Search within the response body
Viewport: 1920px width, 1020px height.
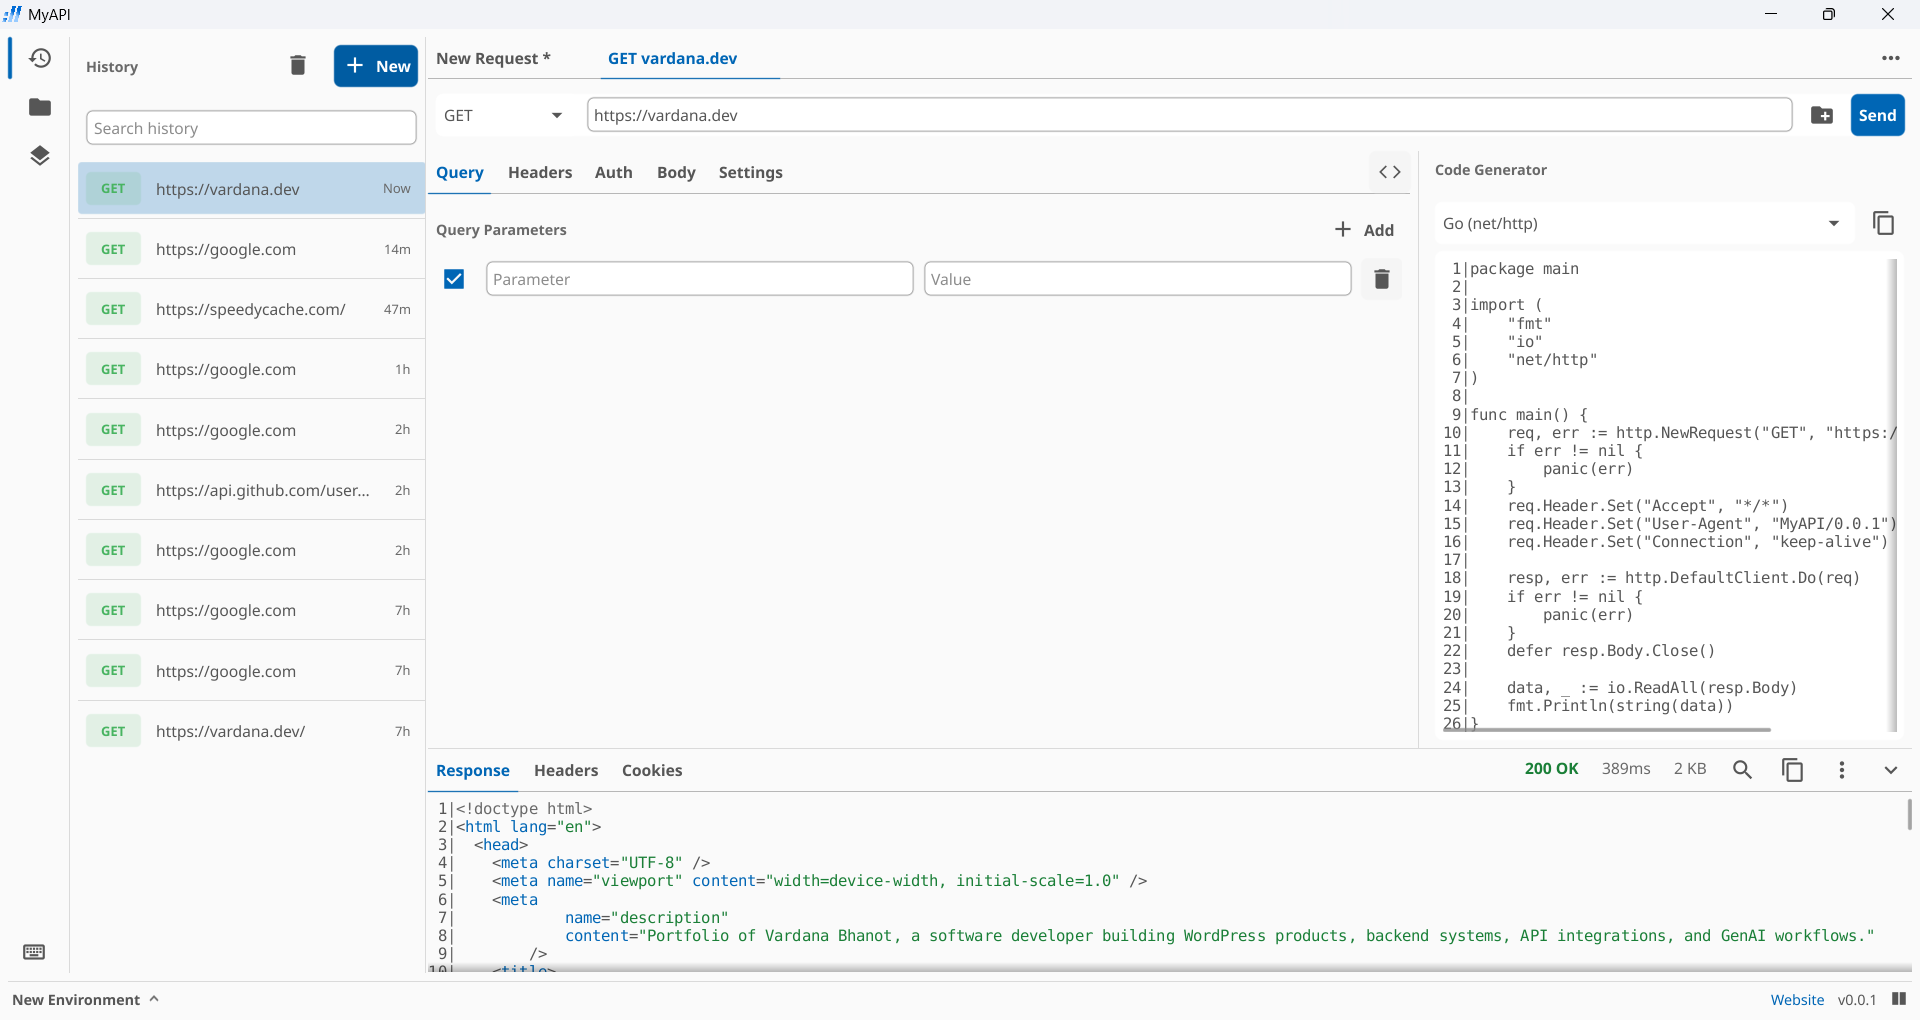1742,770
